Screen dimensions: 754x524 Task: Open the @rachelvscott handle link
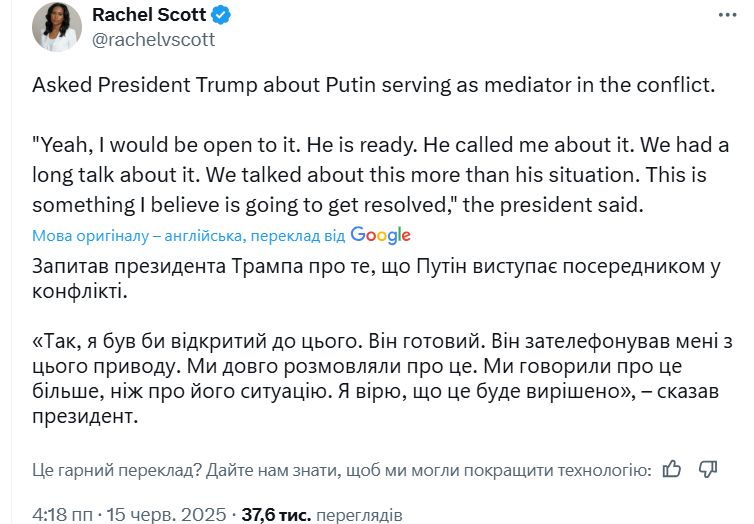click(x=153, y=39)
